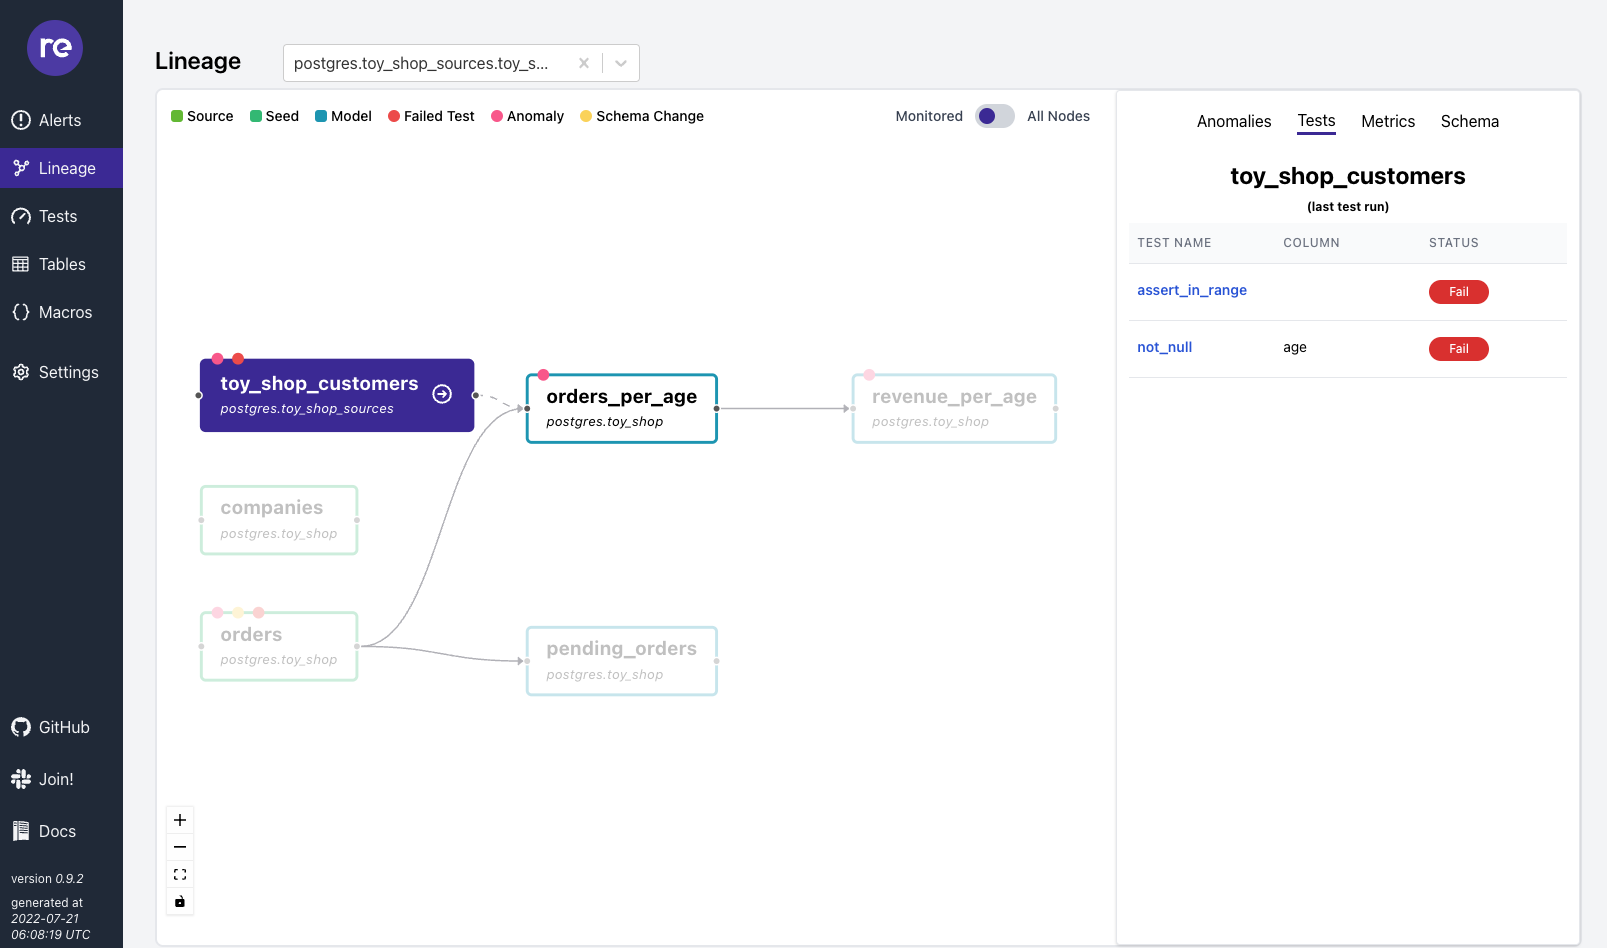Click the Tests gauge icon
The width and height of the screenshot is (1607, 948).
tap(21, 216)
